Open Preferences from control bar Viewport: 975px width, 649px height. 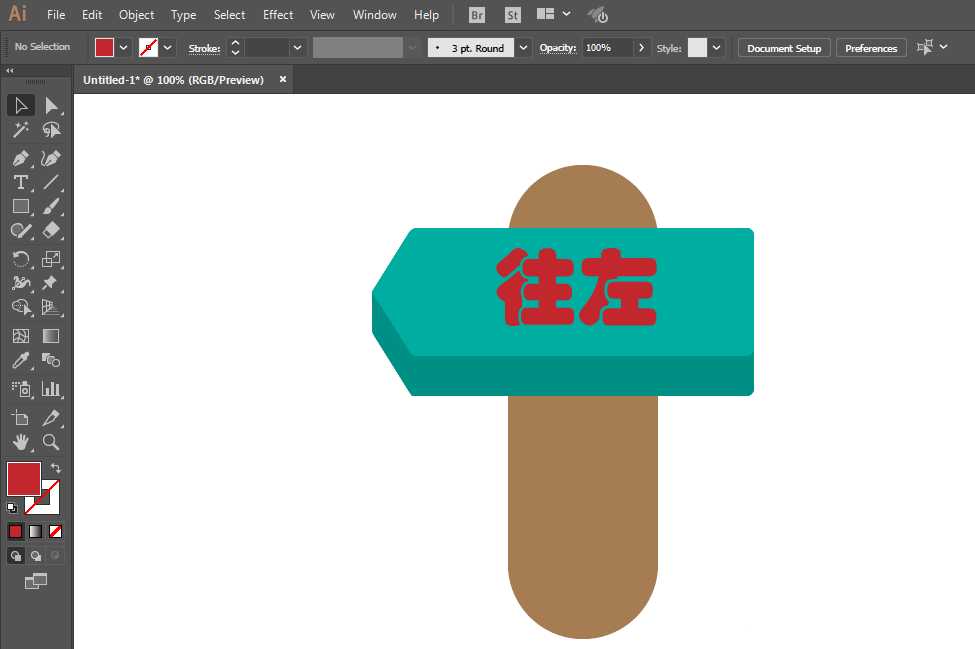click(x=871, y=48)
